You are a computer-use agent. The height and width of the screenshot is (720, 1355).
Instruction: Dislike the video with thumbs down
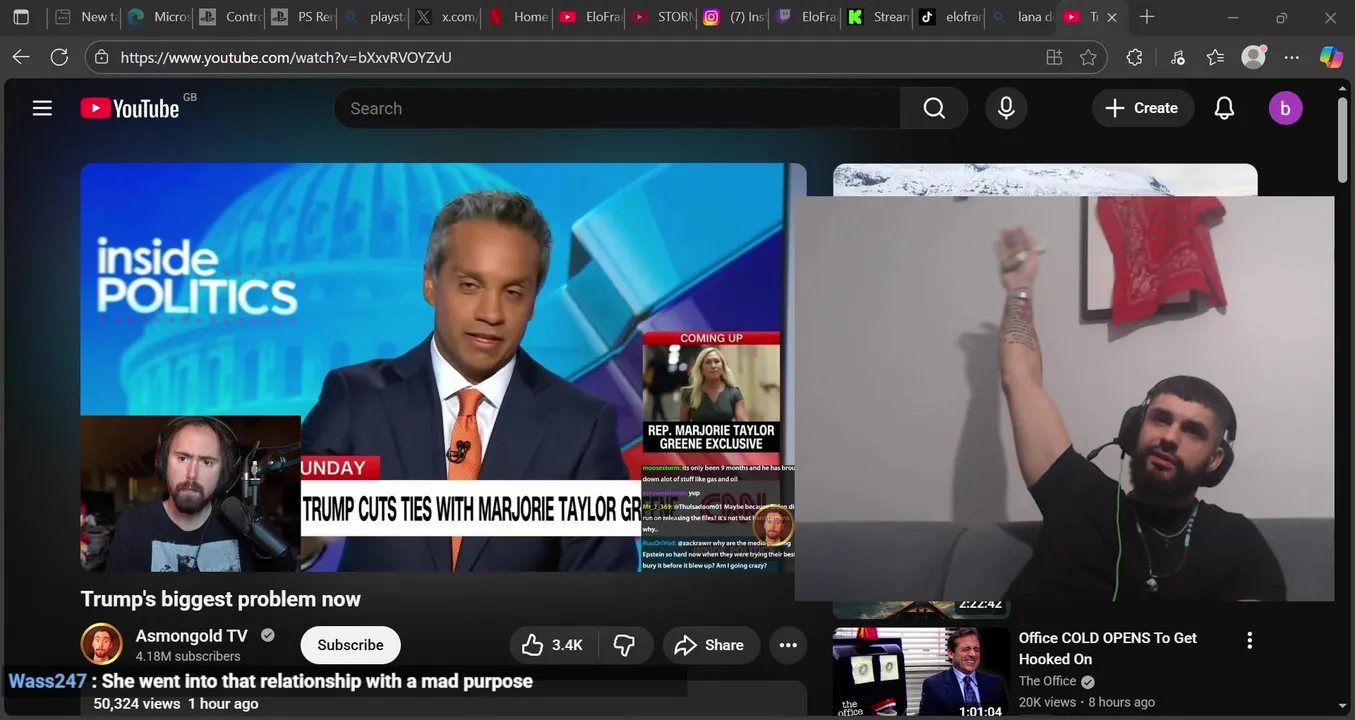click(625, 645)
